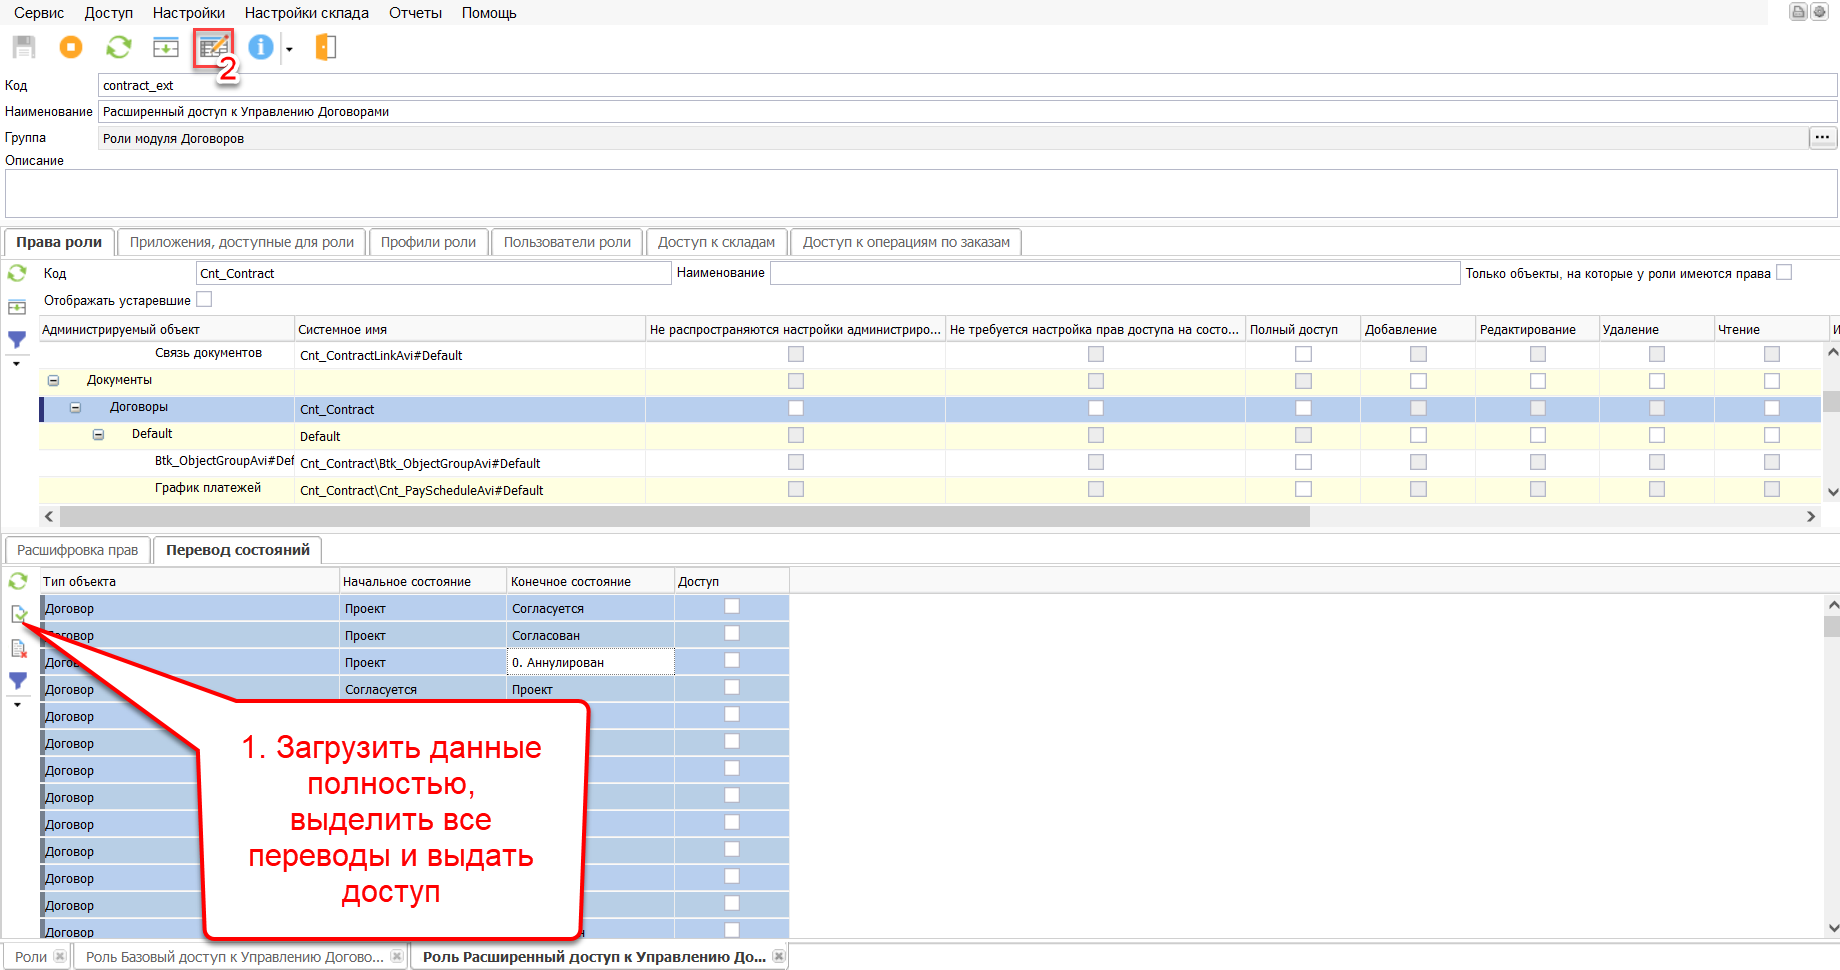Click the Save floppy disk icon
The image size is (1840, 970).
(24, 47)
